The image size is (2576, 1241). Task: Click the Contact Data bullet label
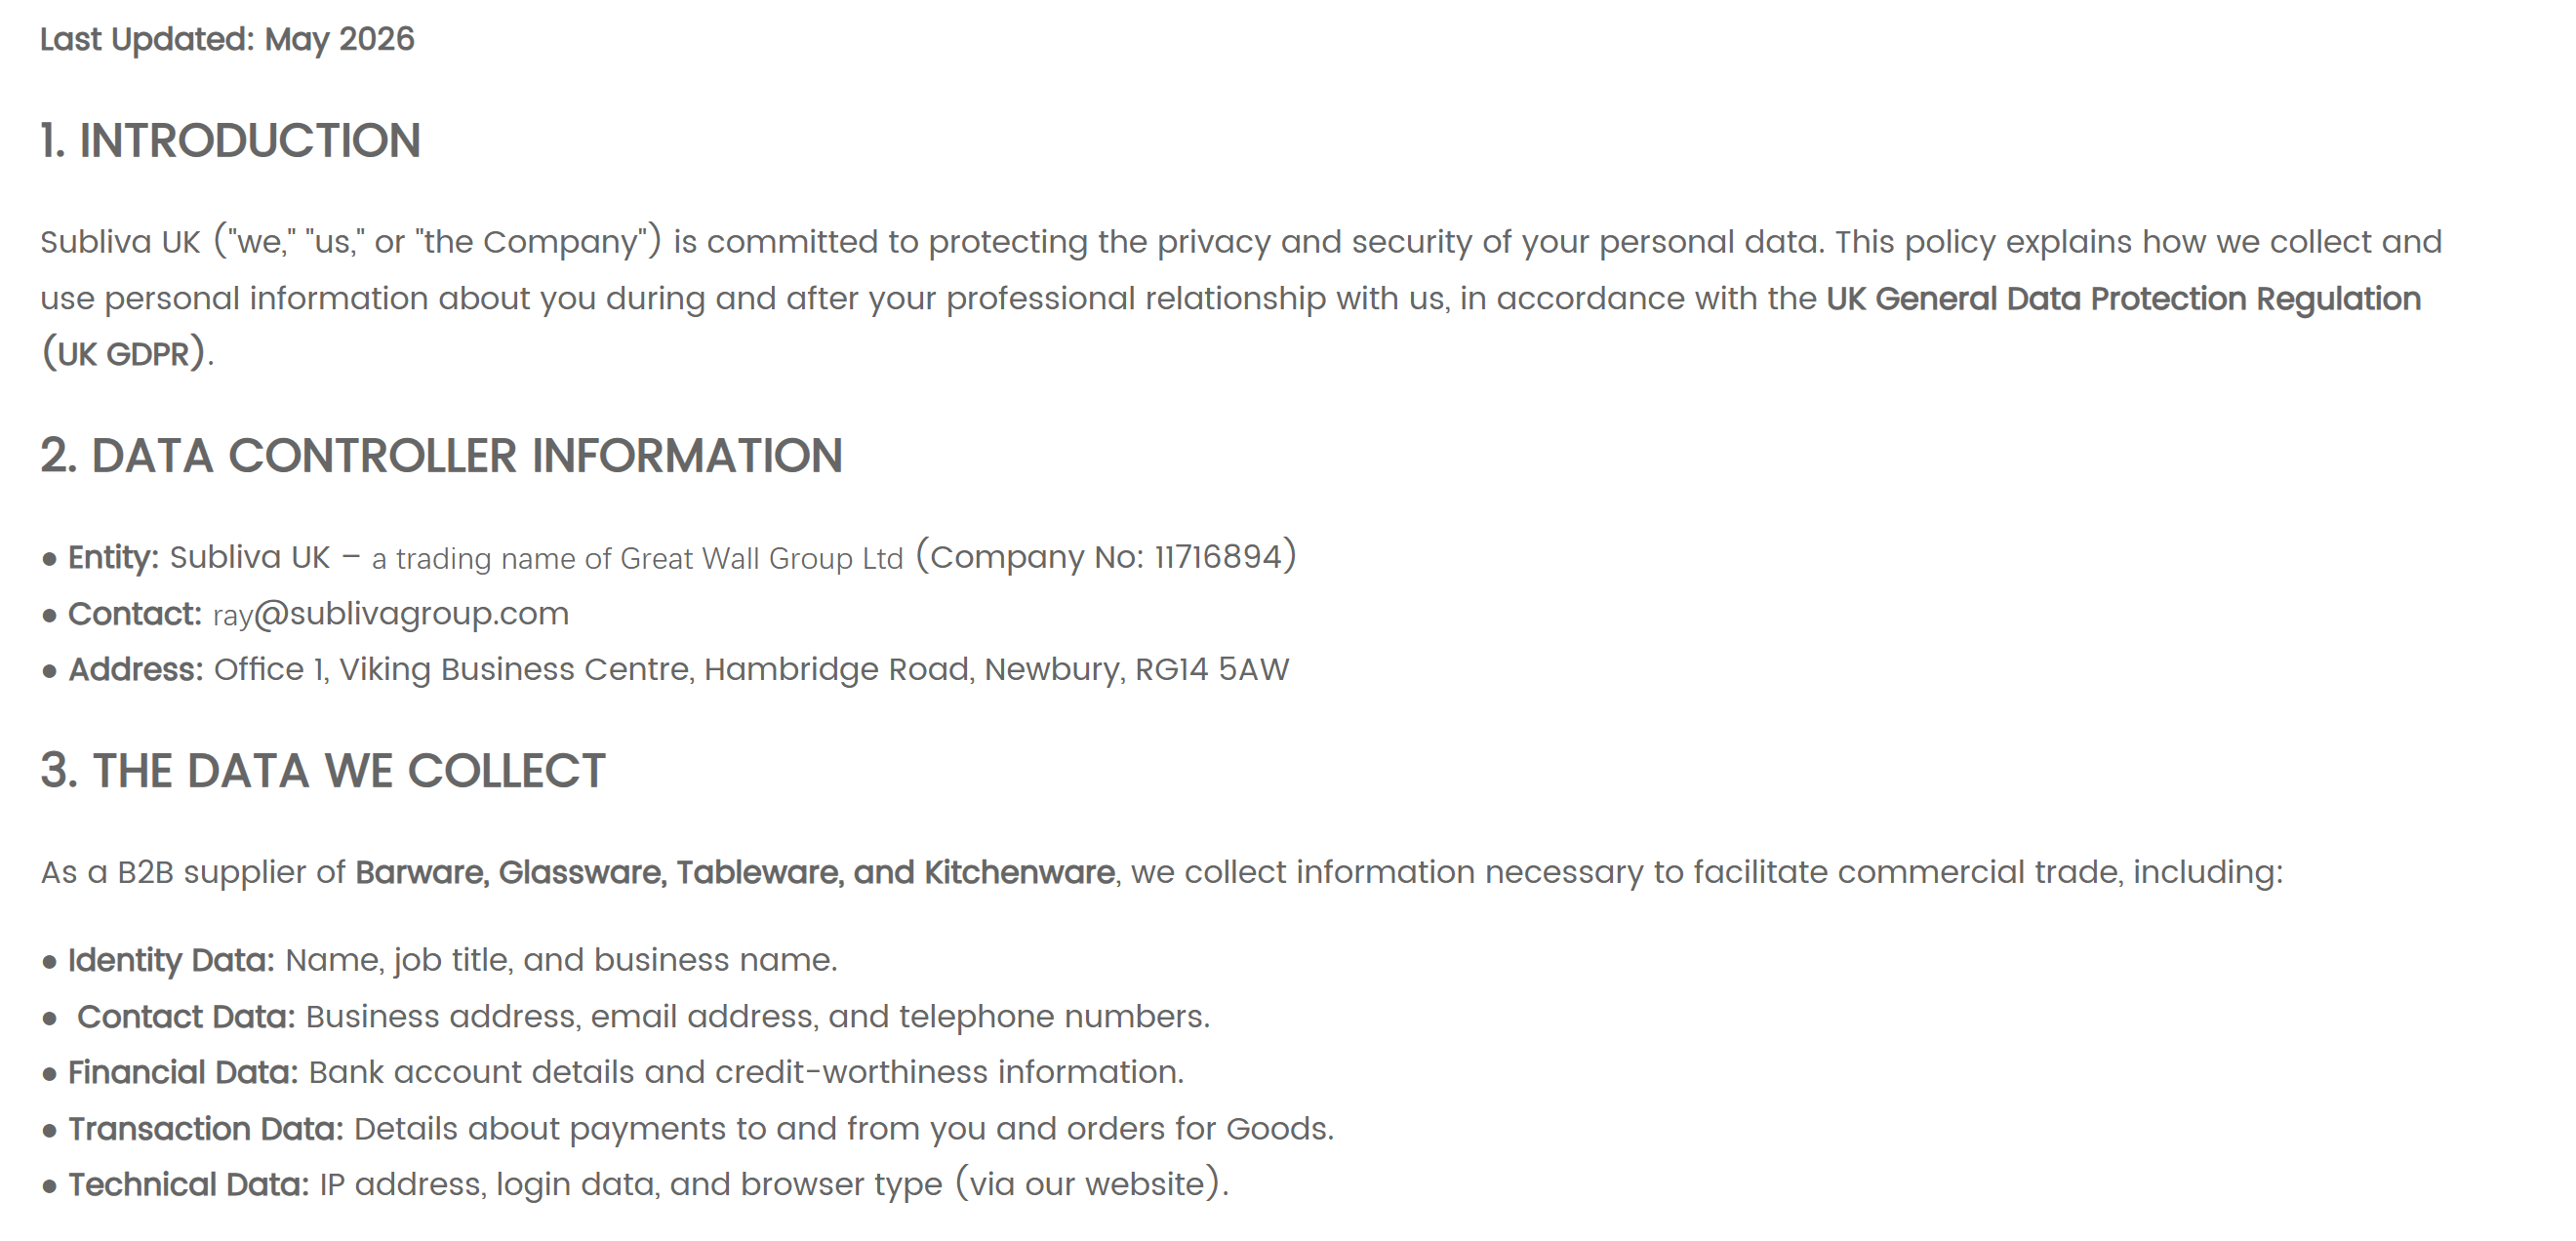pos(186,1017)
